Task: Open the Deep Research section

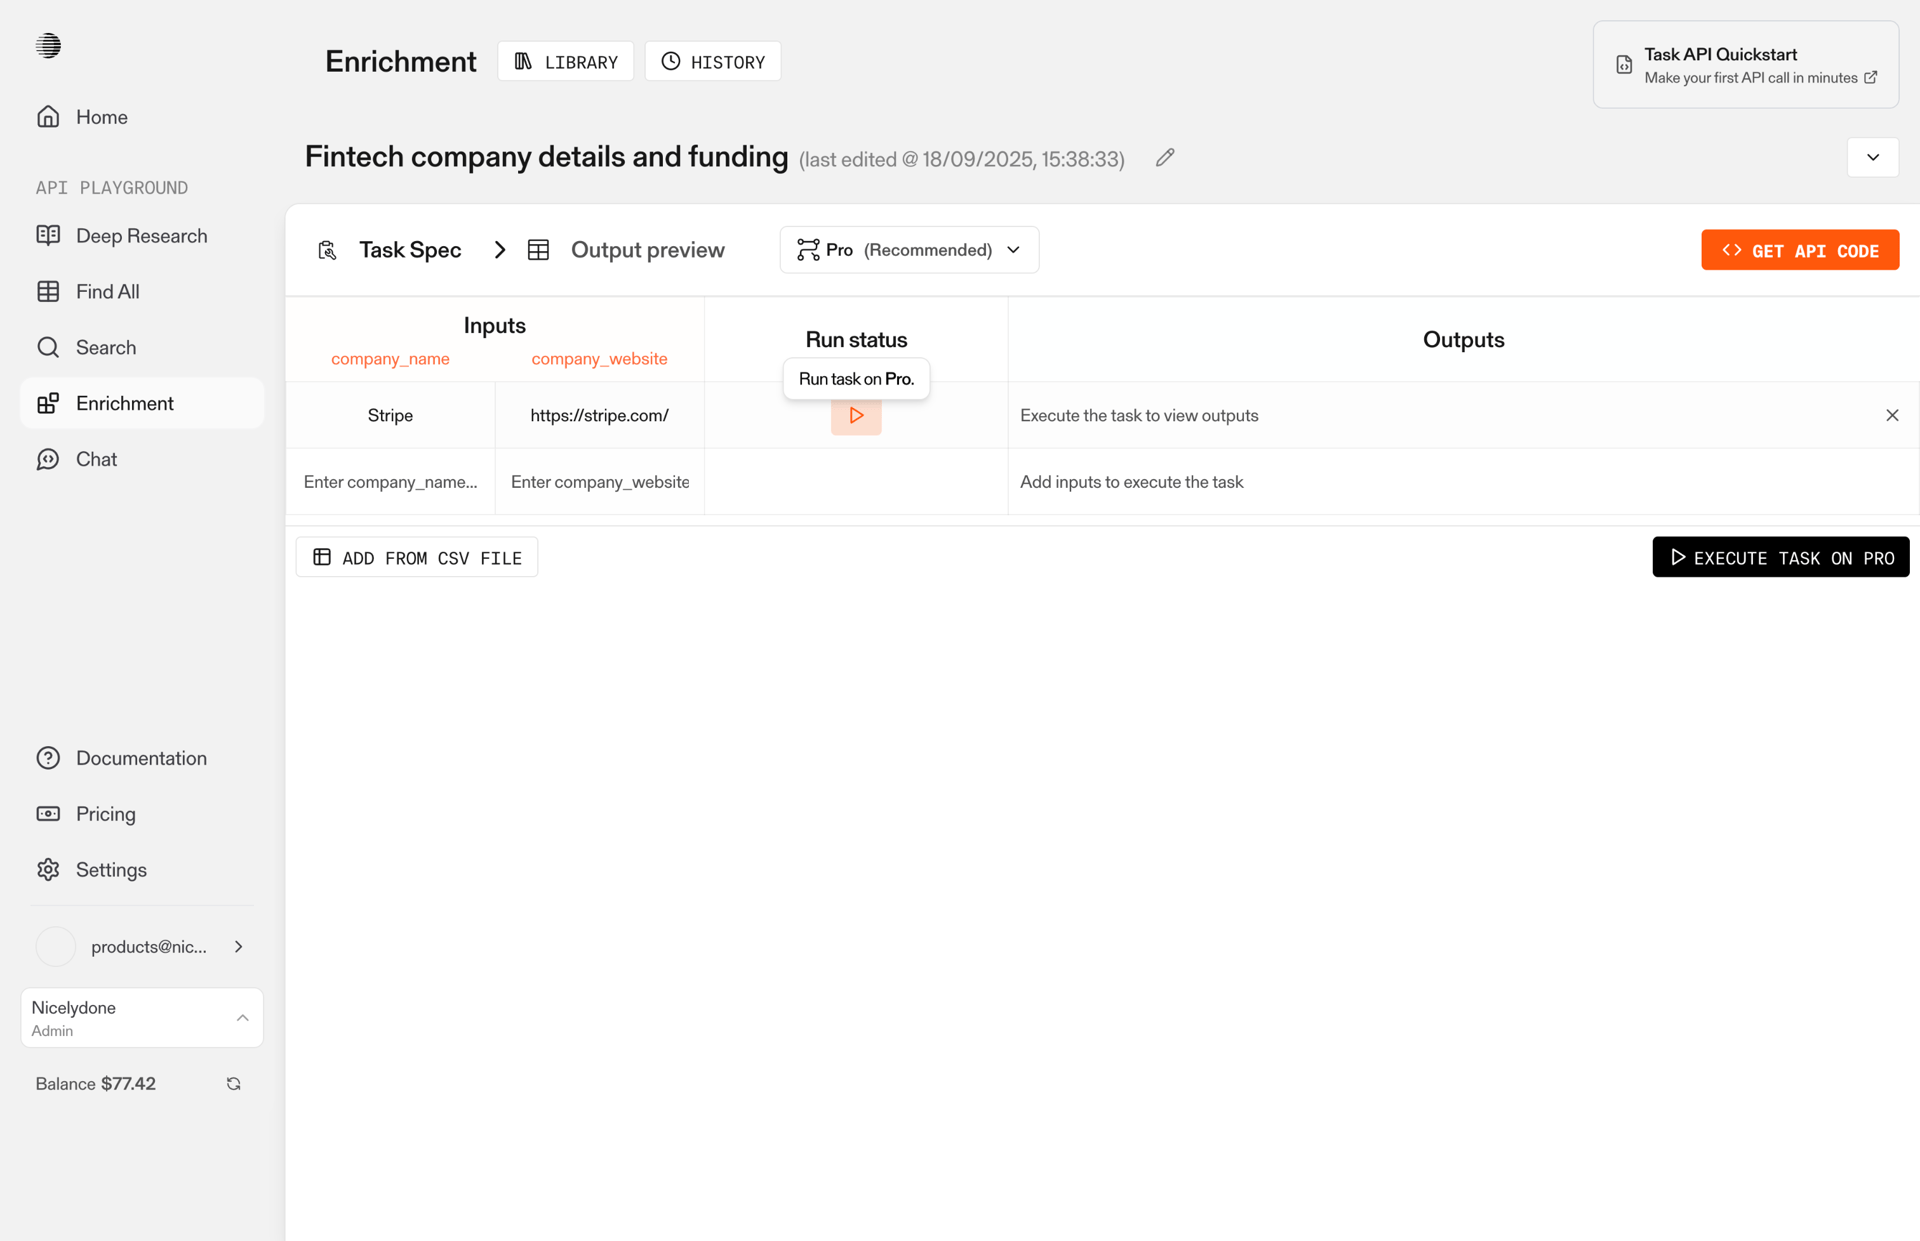Action: [143, 235]
